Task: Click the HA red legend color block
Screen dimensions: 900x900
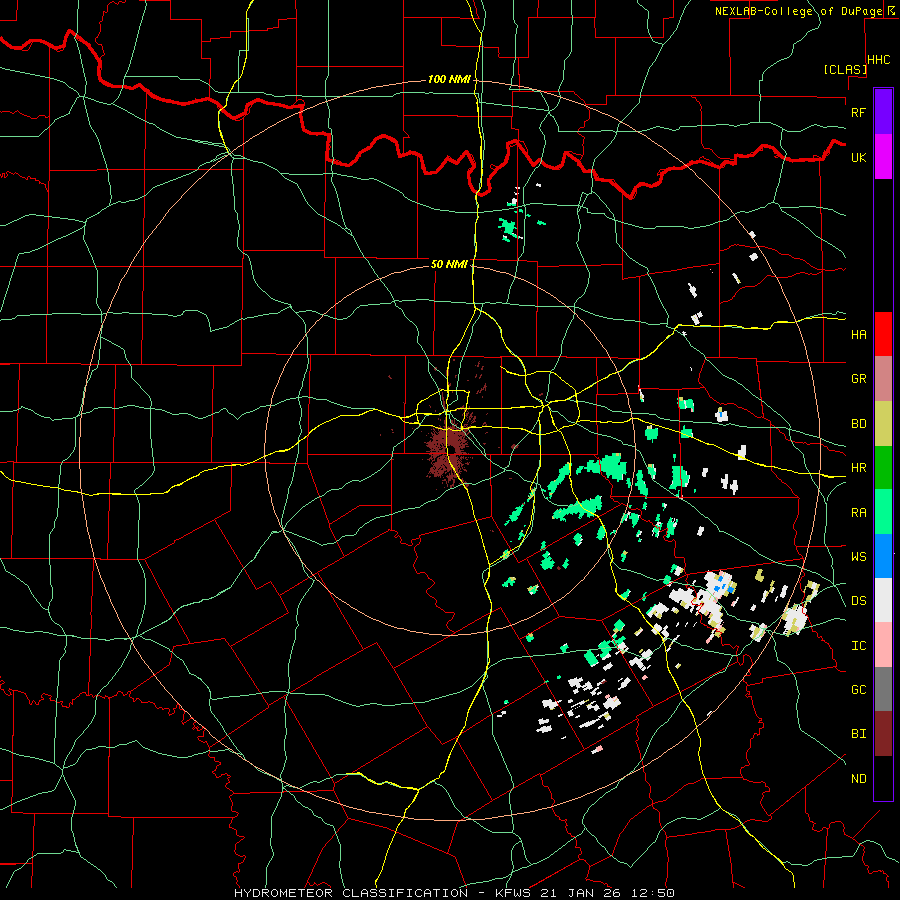Action: click(x=883, y=334)
